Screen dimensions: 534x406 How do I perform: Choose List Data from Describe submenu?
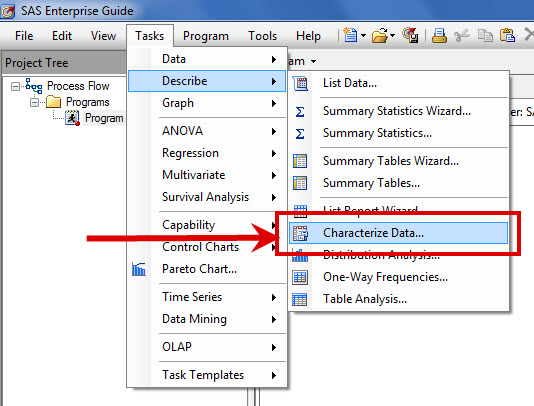coord(398,83)
